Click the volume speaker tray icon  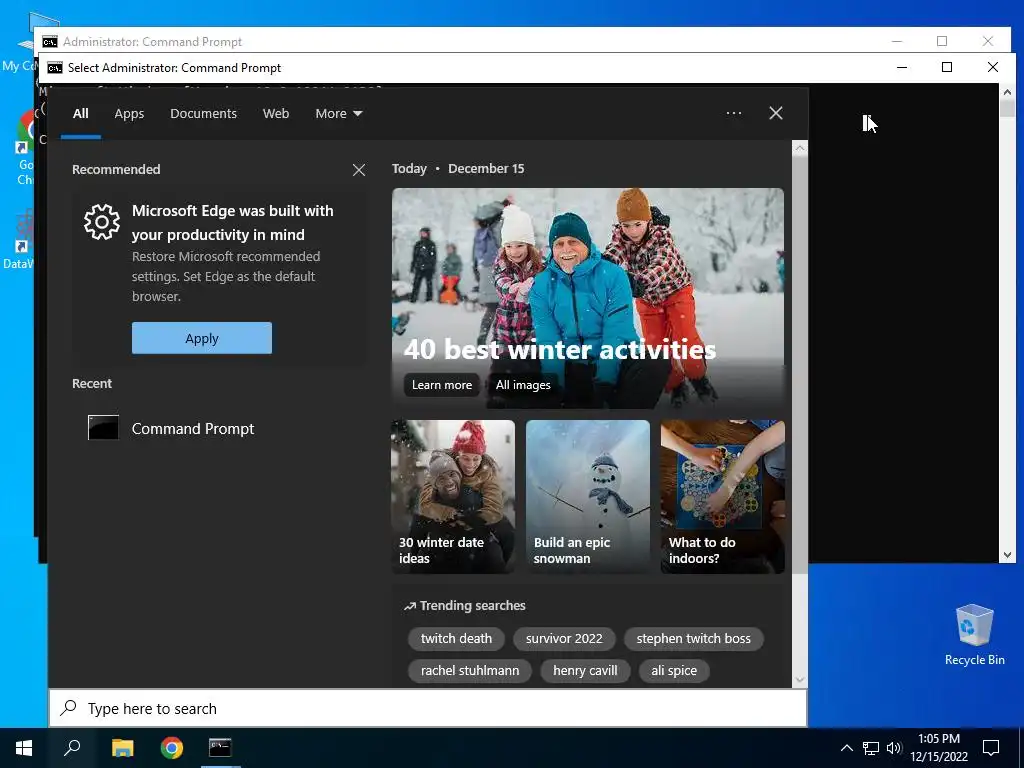pos(894,748)
